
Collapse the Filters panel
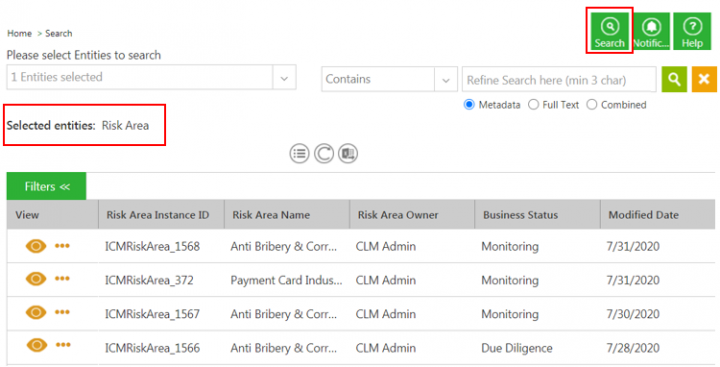tap(46, 186)
